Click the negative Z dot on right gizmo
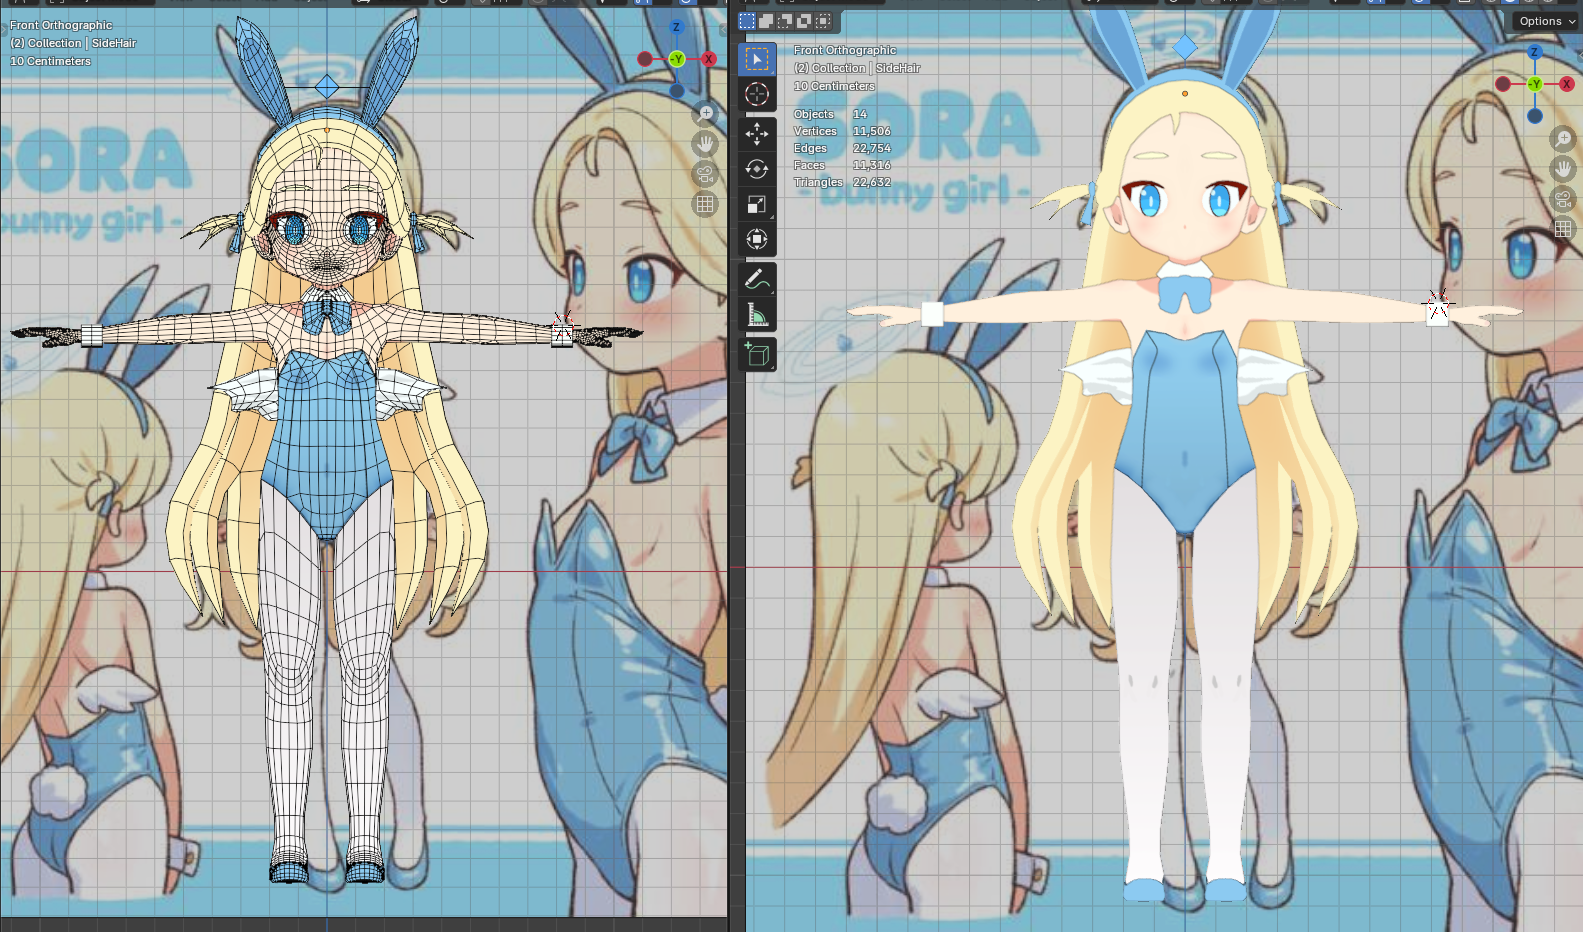The height and width of the screenshot is (932, 1583). coord(1535,116)
